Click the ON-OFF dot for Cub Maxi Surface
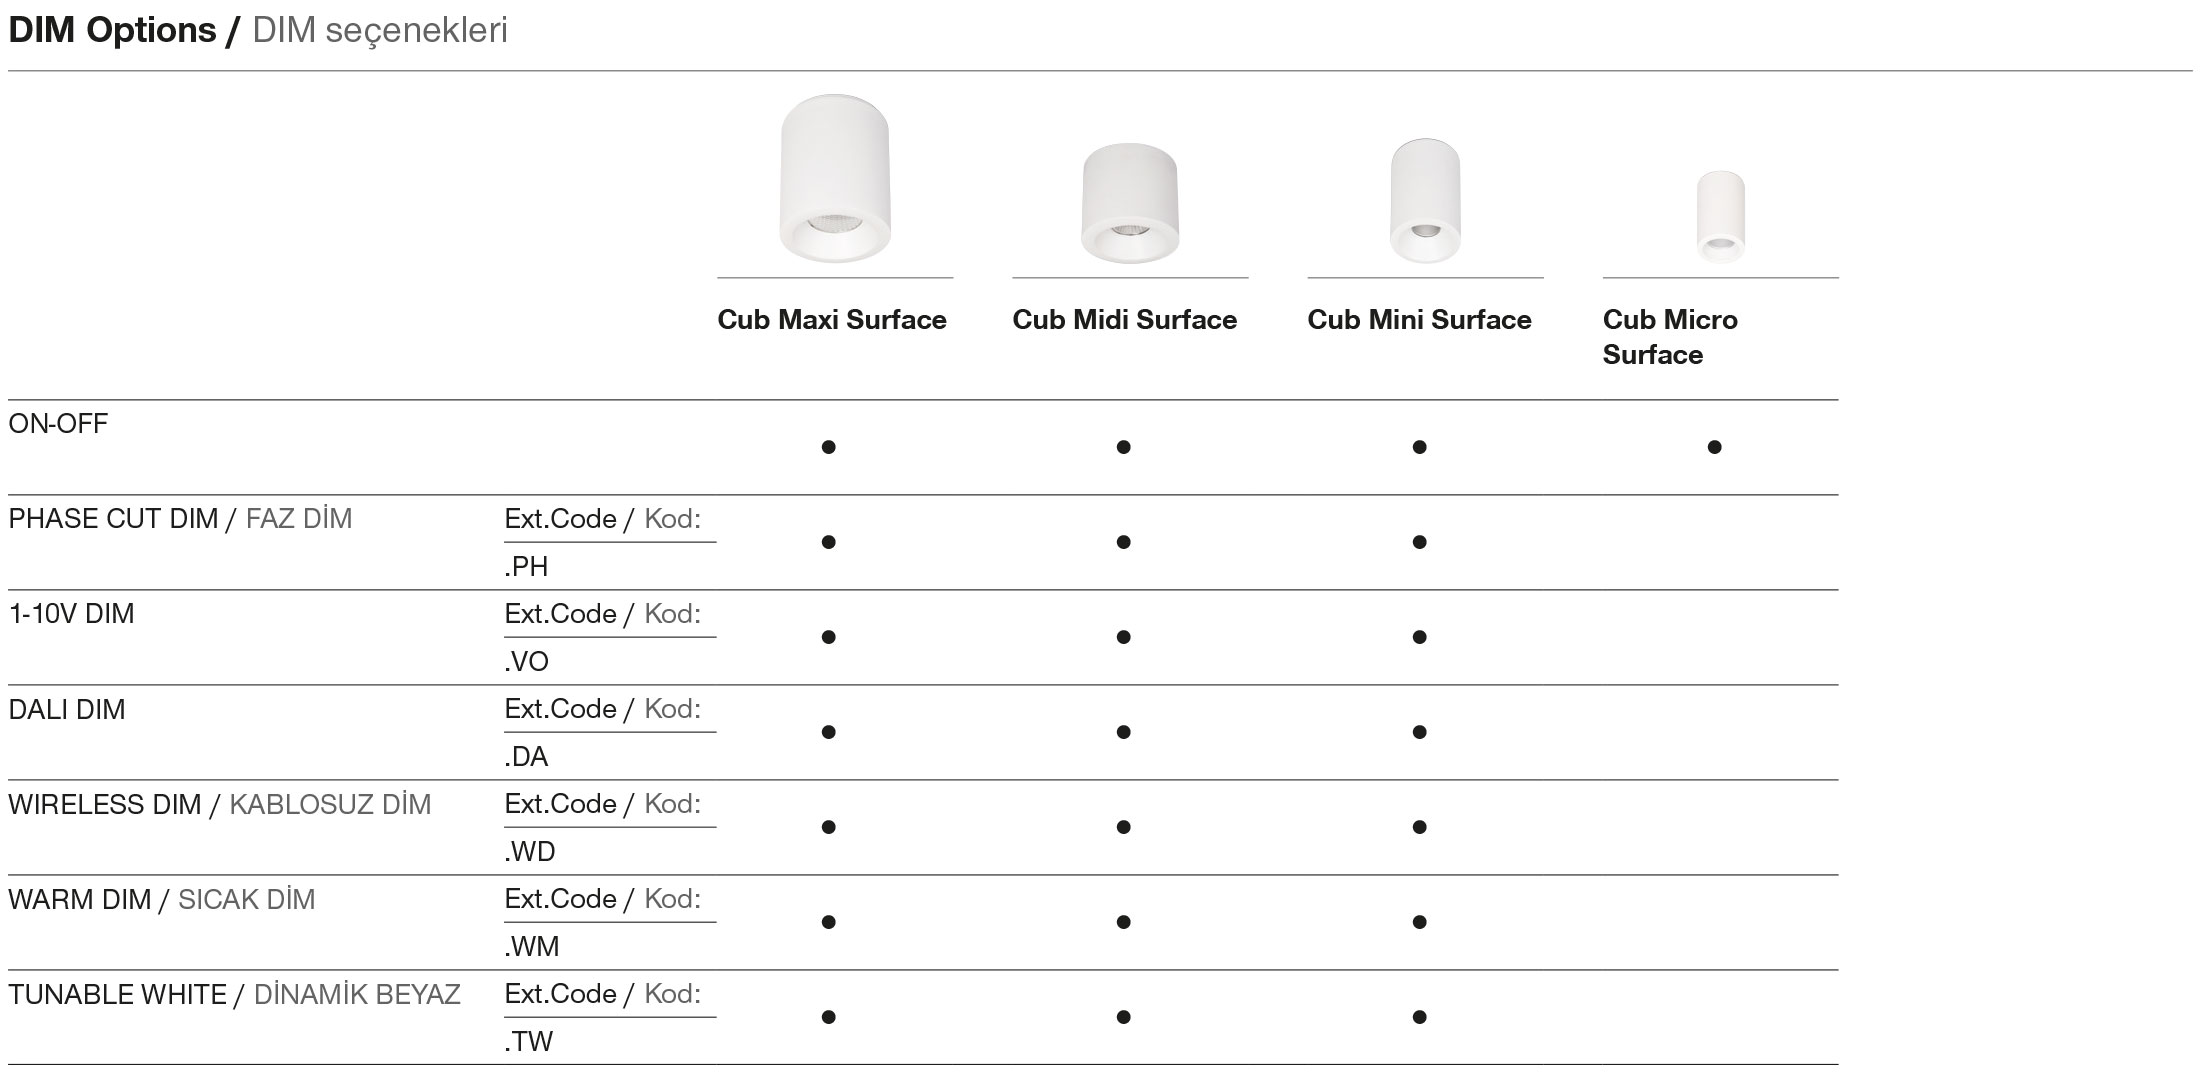The width and height of the screenshot is (2200, 1073). tap(828, 447)
